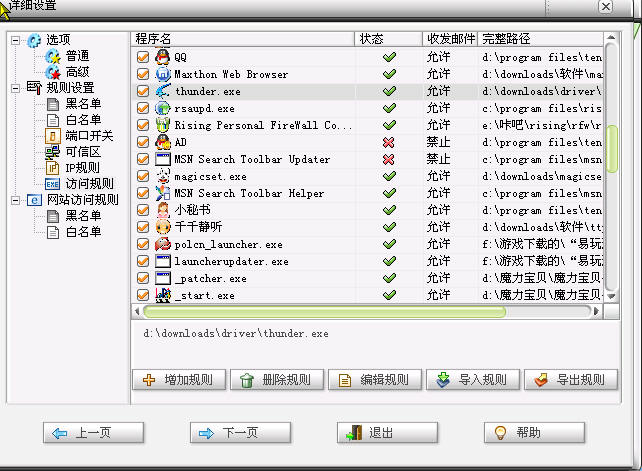
Task: Click the 小秘书 girl icon
Action: click(x=163, y=210)
